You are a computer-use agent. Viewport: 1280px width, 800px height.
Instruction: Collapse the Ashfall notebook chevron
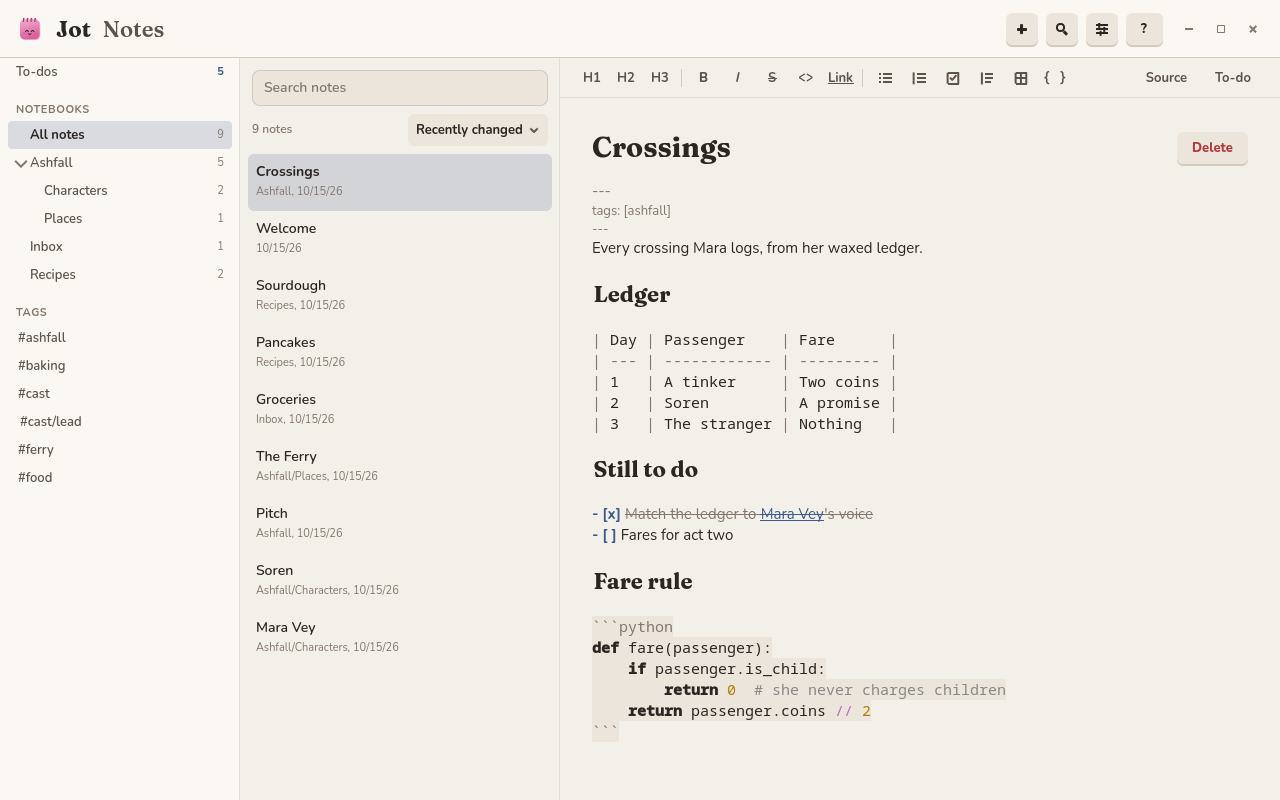point(21,163)
